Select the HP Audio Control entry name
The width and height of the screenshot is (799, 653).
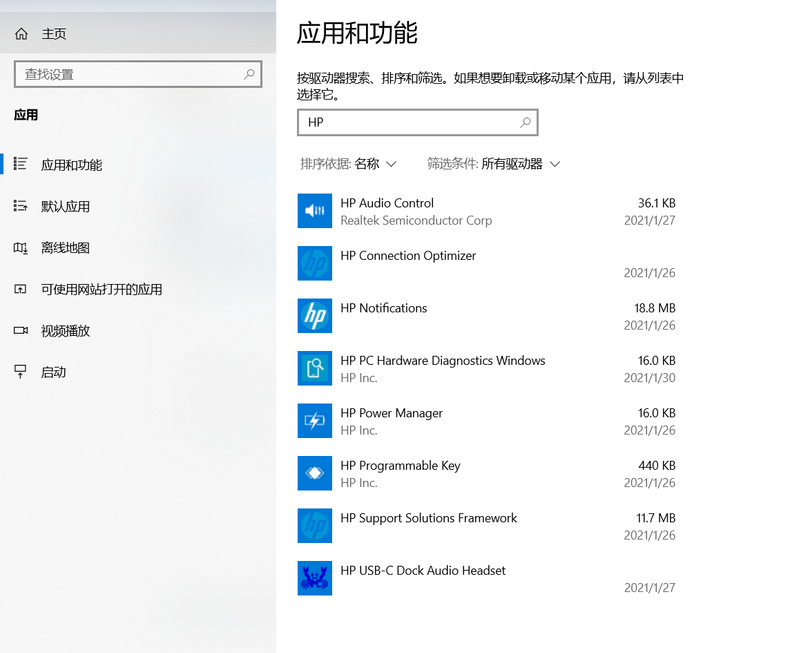[387, 203]
